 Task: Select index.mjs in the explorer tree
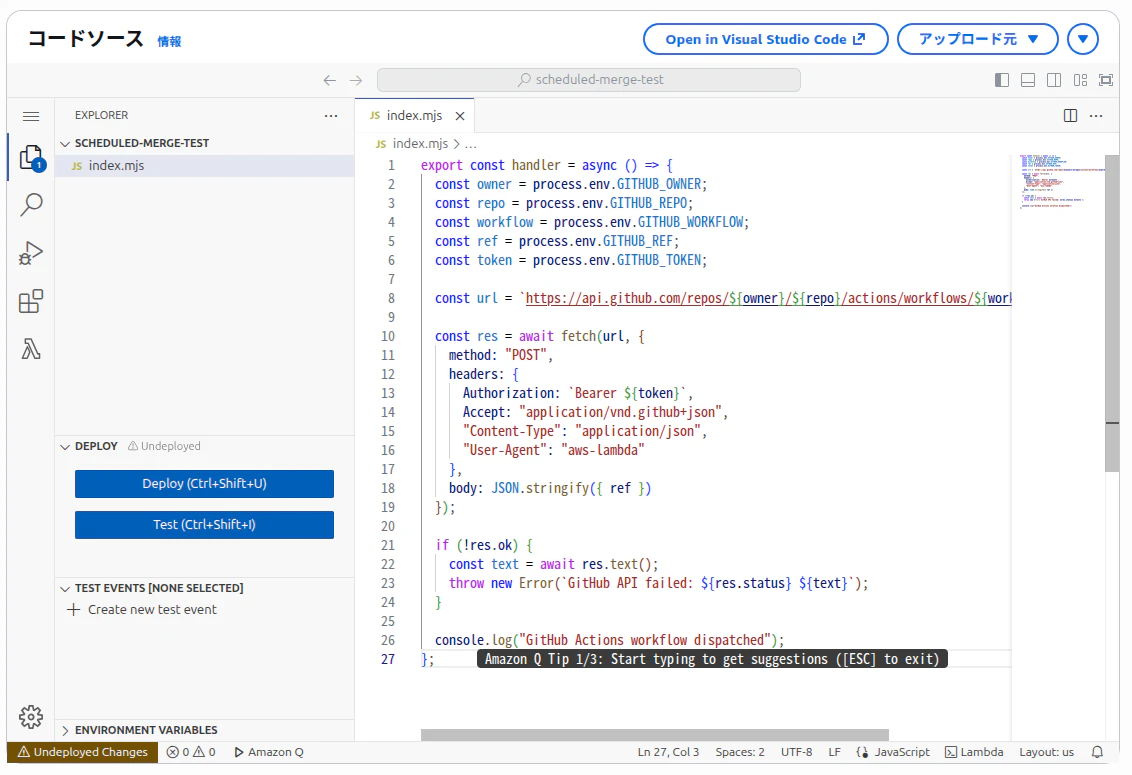pos(204,165)
